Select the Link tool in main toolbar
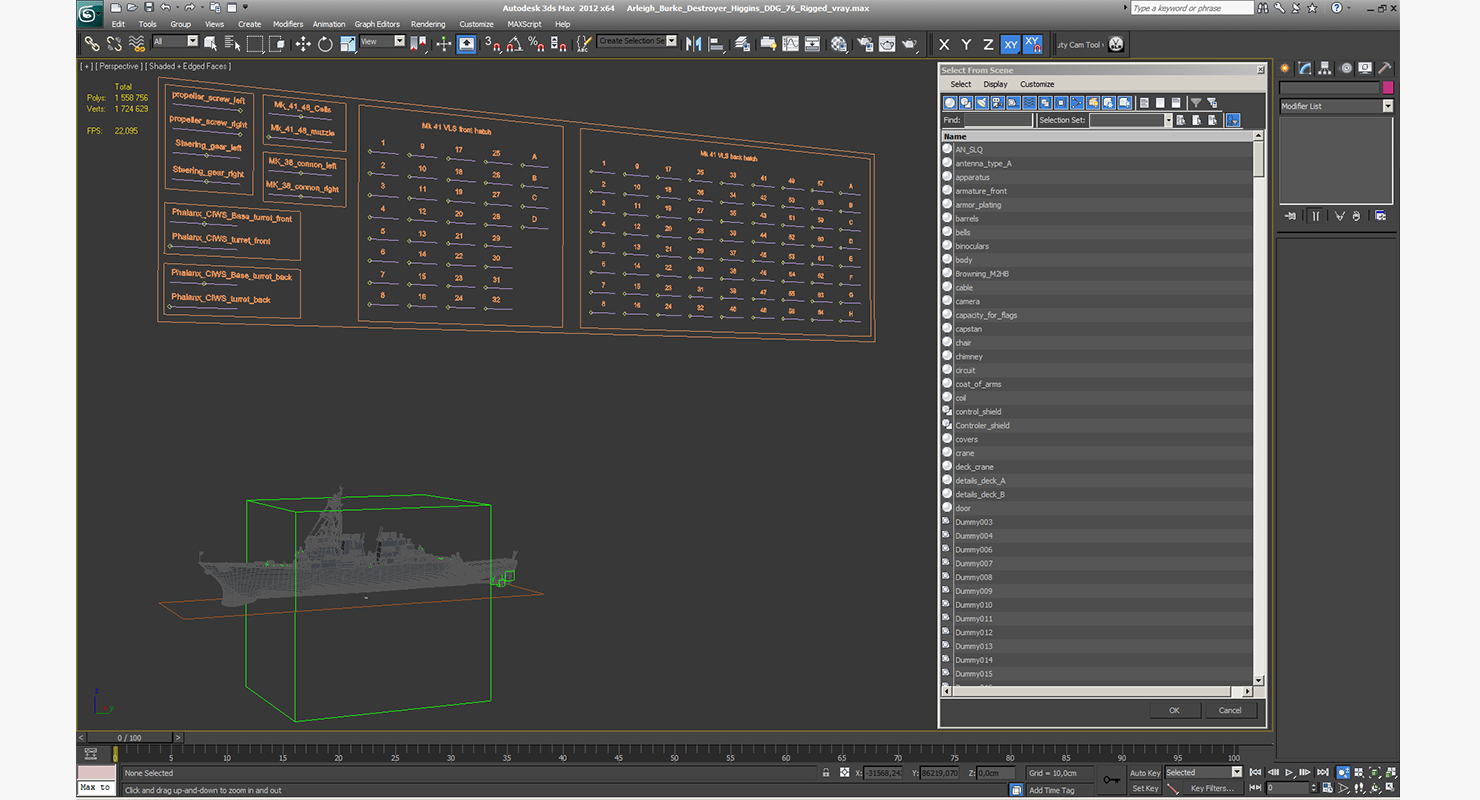Image resolution: width=1480 pixels, height=800 pixels. click(x=92, y=44)
